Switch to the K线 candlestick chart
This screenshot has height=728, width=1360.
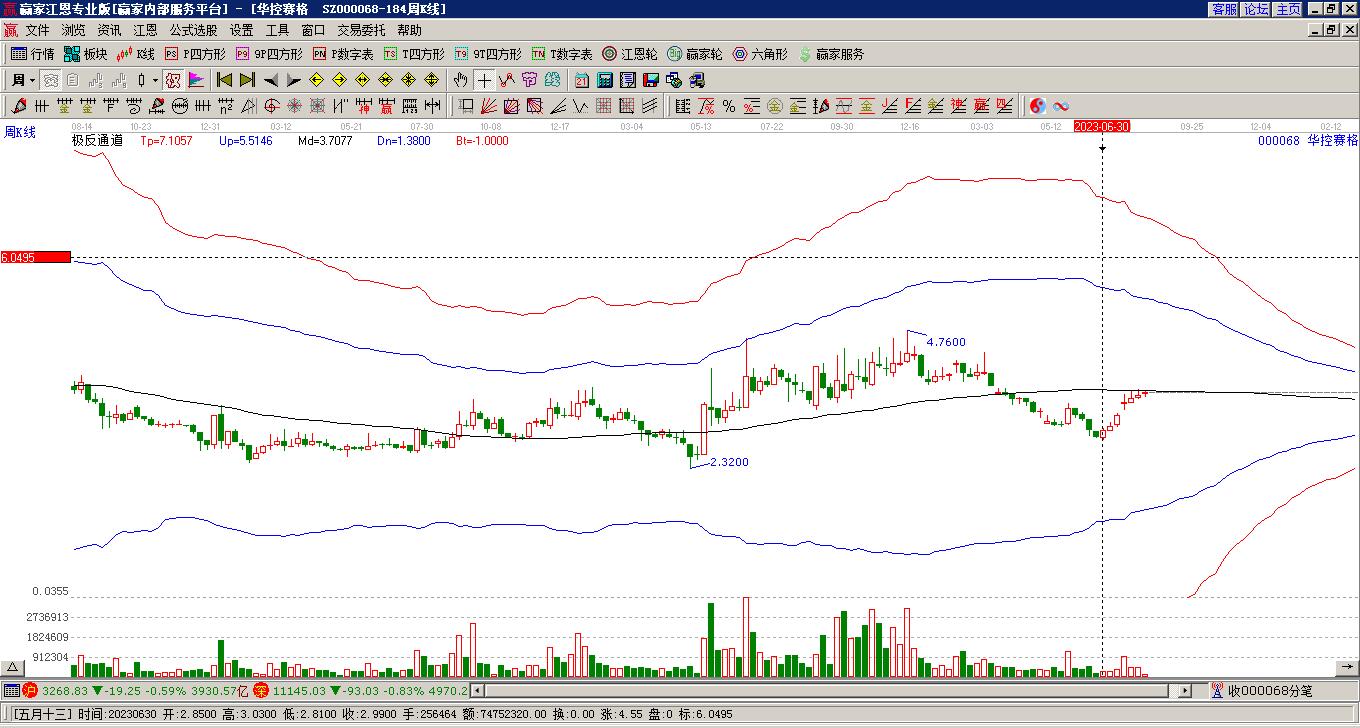[x=136, y=54]
